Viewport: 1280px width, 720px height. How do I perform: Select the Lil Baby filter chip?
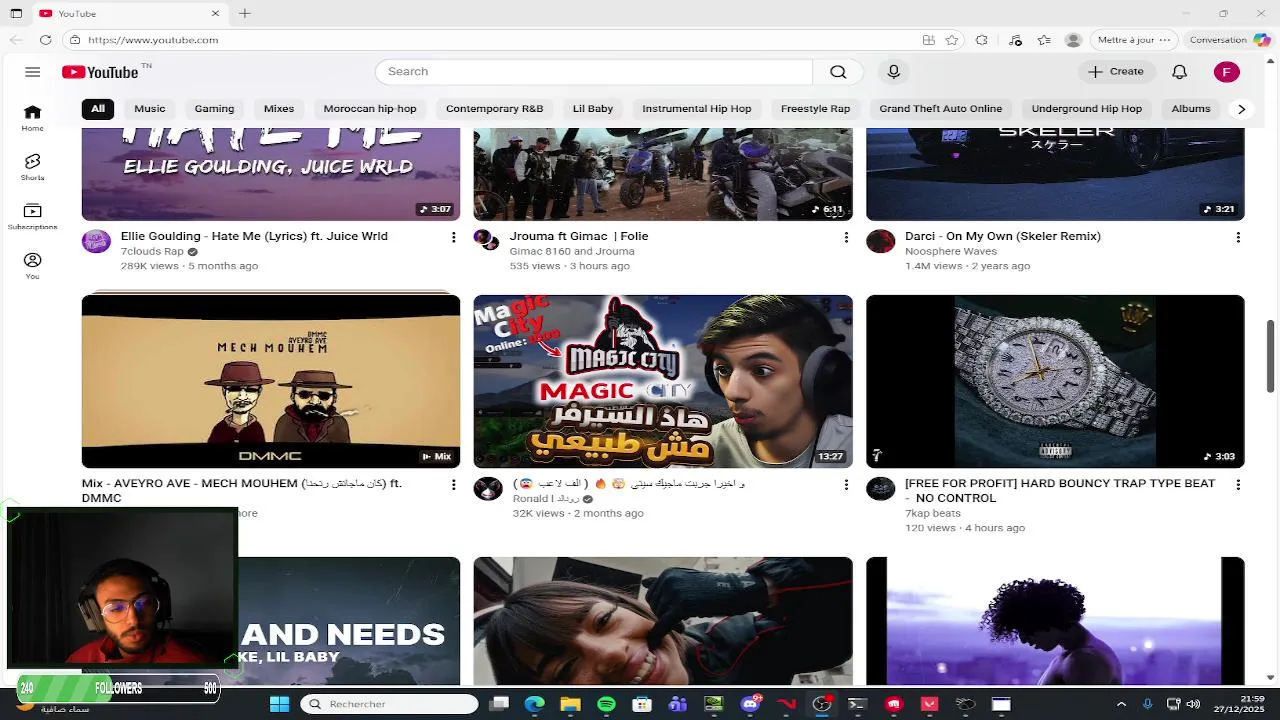click(593, 109)
